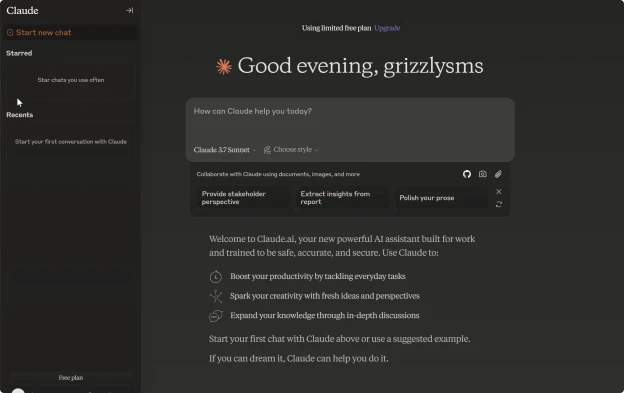This screenshot has height=393, width=624.
Task: Click the clock productivity icon
Action: click(215, 276)
